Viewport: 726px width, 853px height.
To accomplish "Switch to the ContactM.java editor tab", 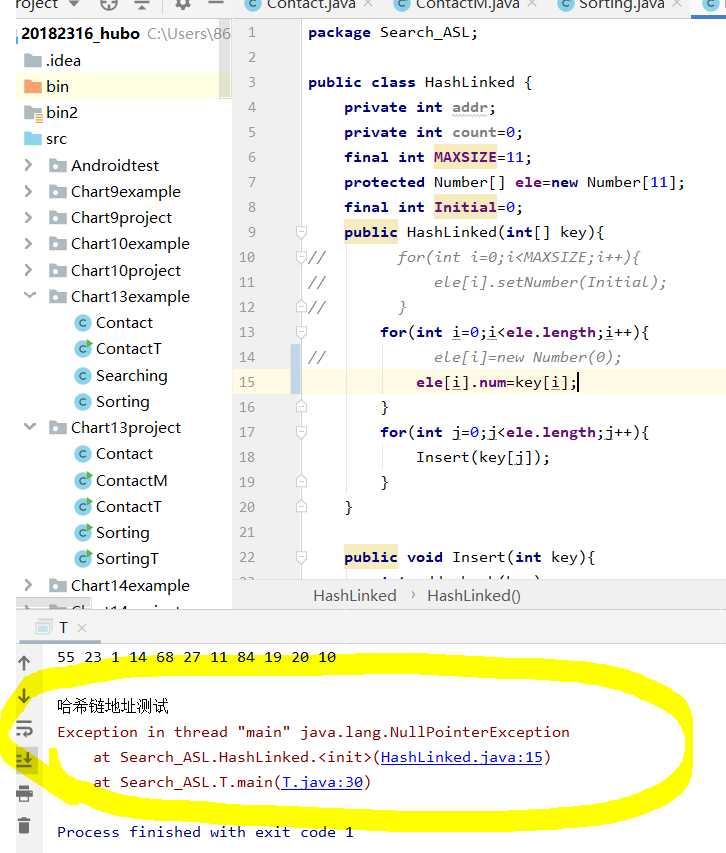I will coord(466,4).
